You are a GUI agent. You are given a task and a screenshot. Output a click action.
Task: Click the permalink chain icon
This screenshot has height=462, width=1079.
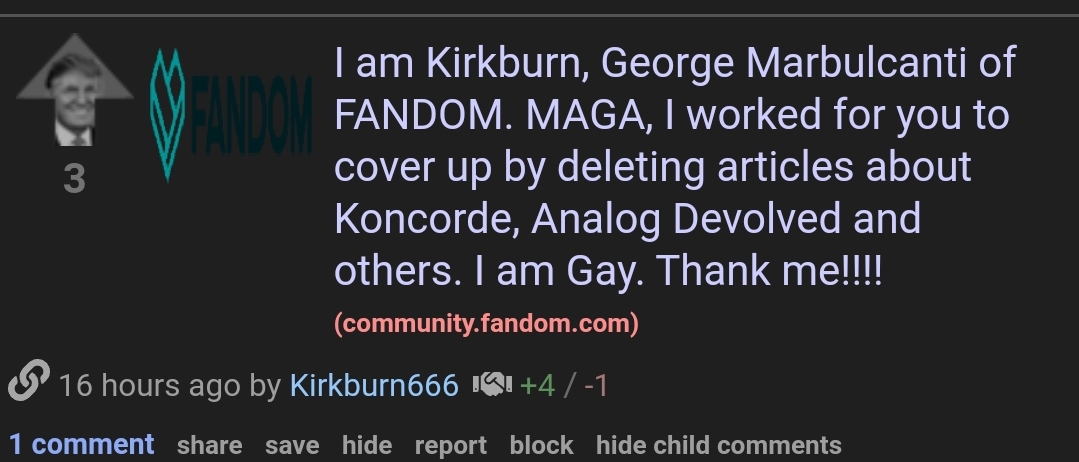tap(29, 380)
